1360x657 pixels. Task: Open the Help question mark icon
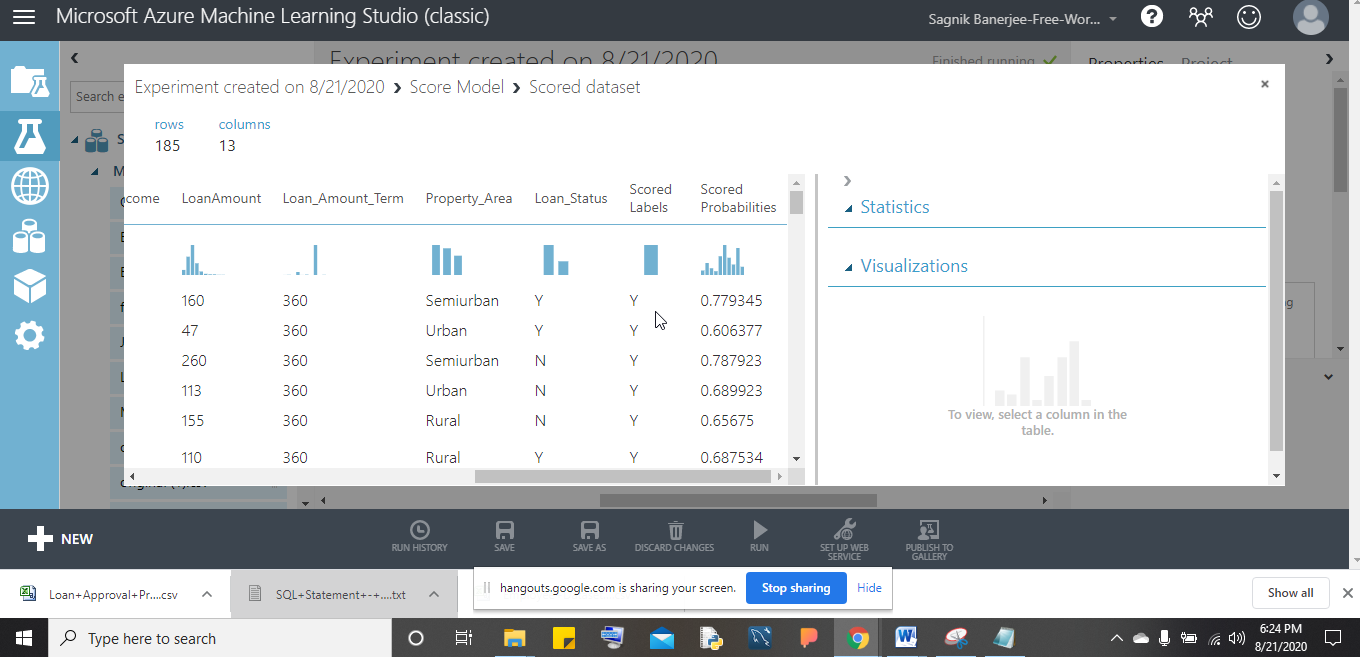[x=1152, y=17]
